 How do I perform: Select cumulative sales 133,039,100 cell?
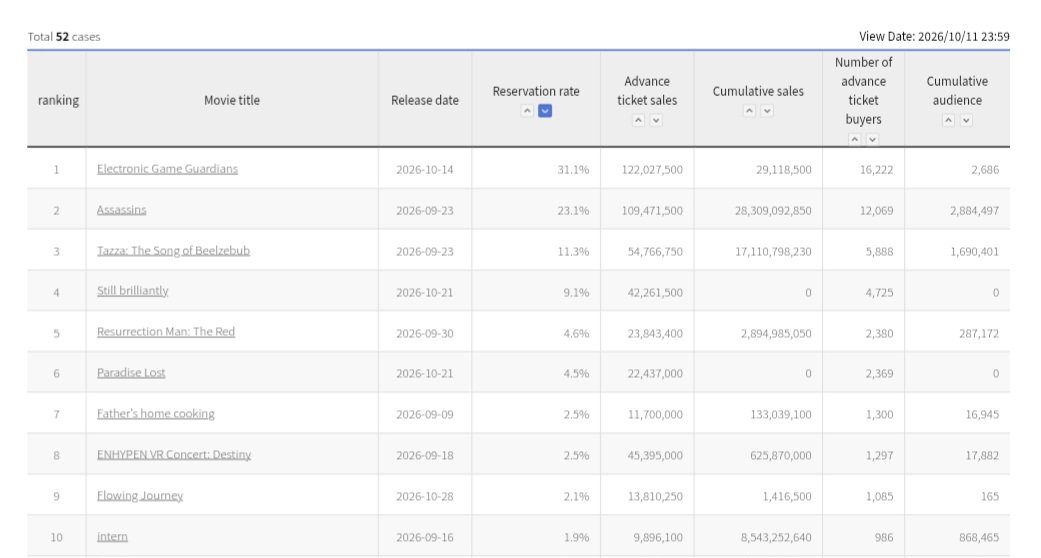pos(758,415)
